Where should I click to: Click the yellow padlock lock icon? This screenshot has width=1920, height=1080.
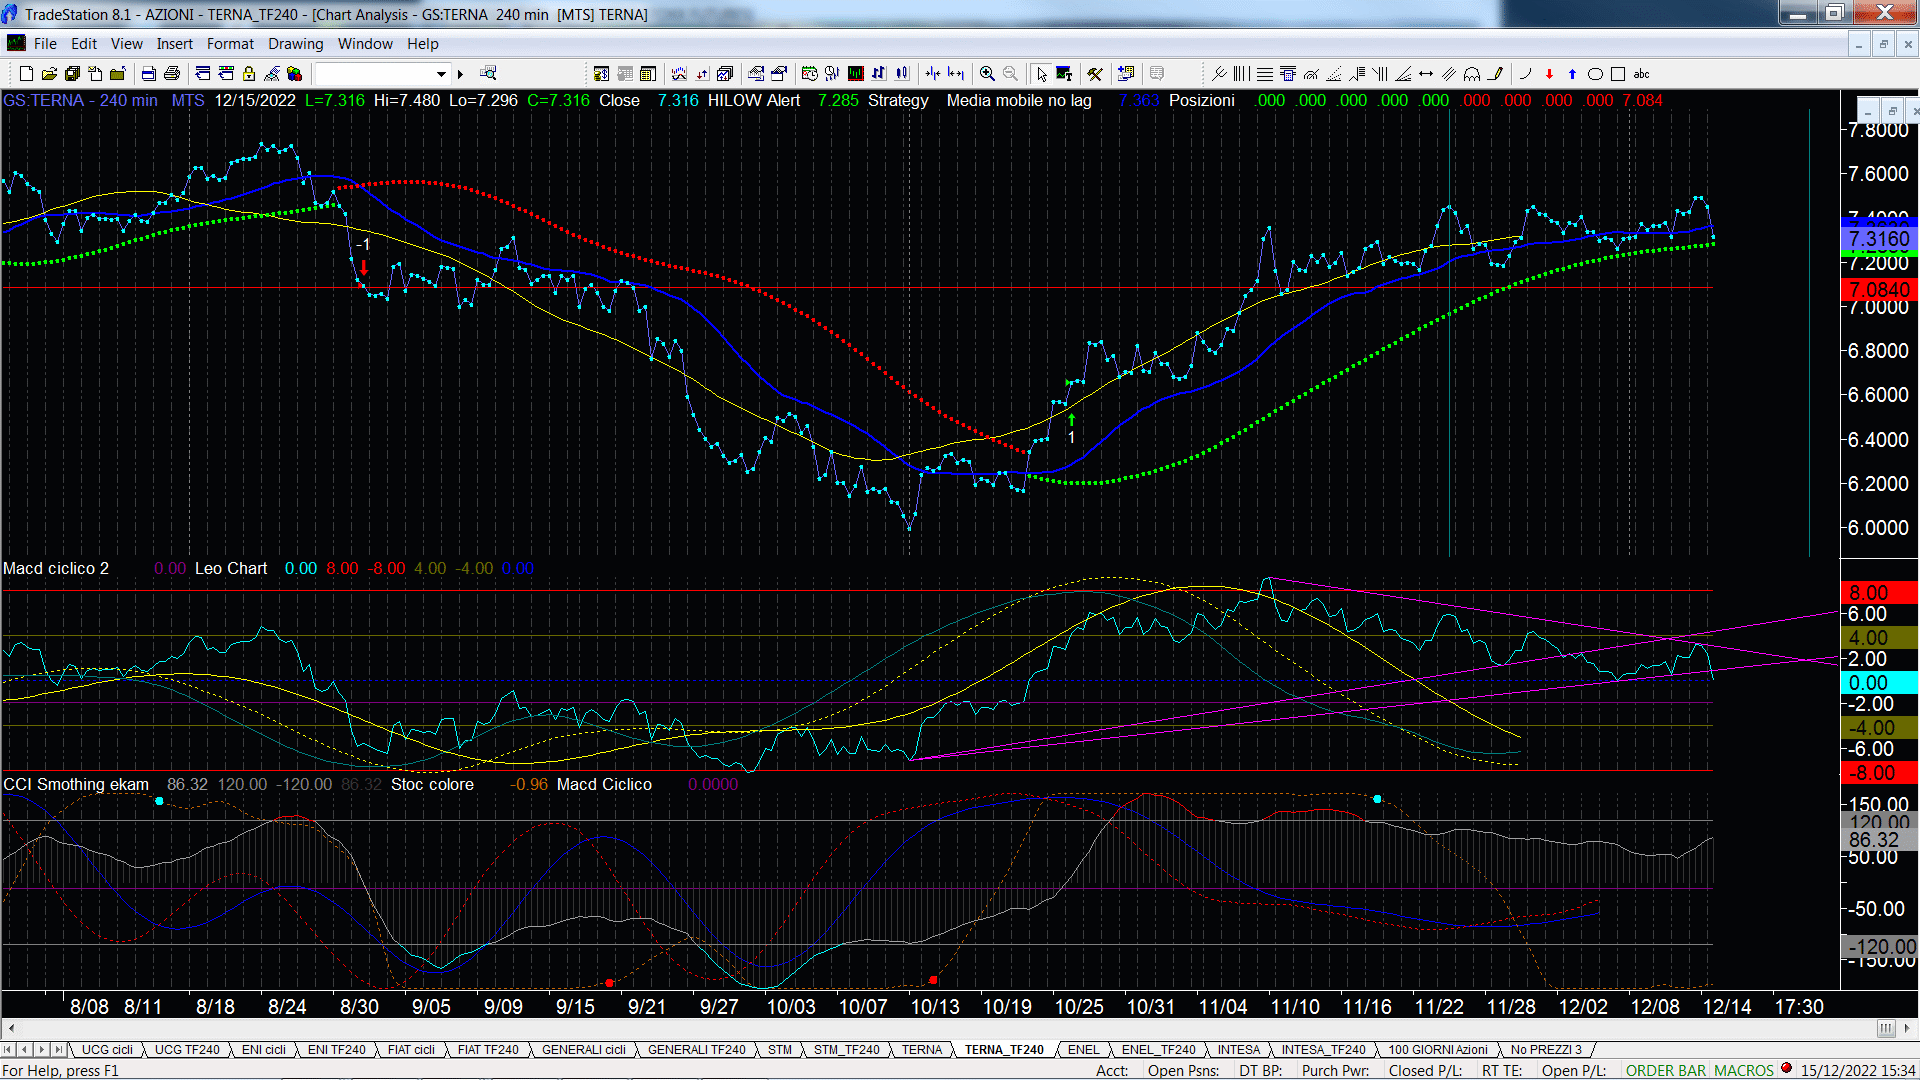(249, 74)
